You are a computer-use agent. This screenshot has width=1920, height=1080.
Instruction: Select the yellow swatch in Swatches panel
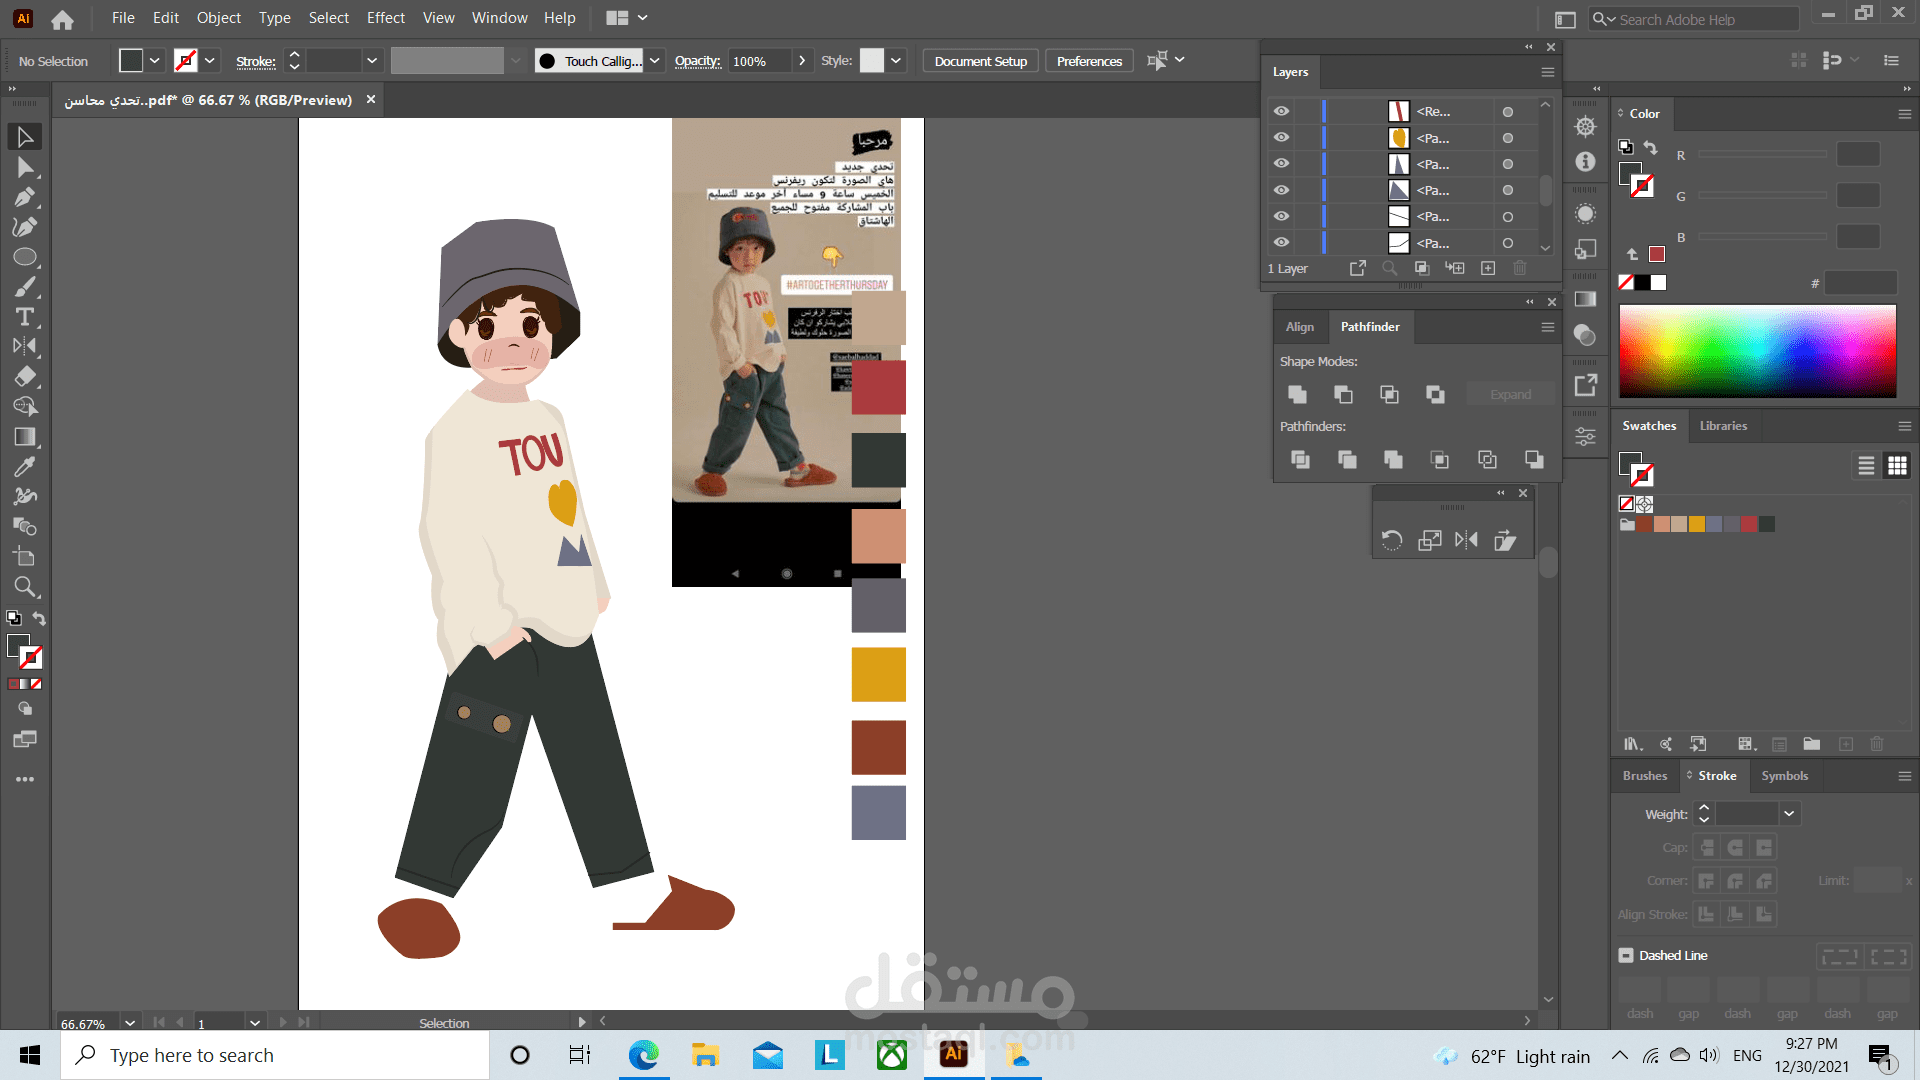click(1697, 524)
